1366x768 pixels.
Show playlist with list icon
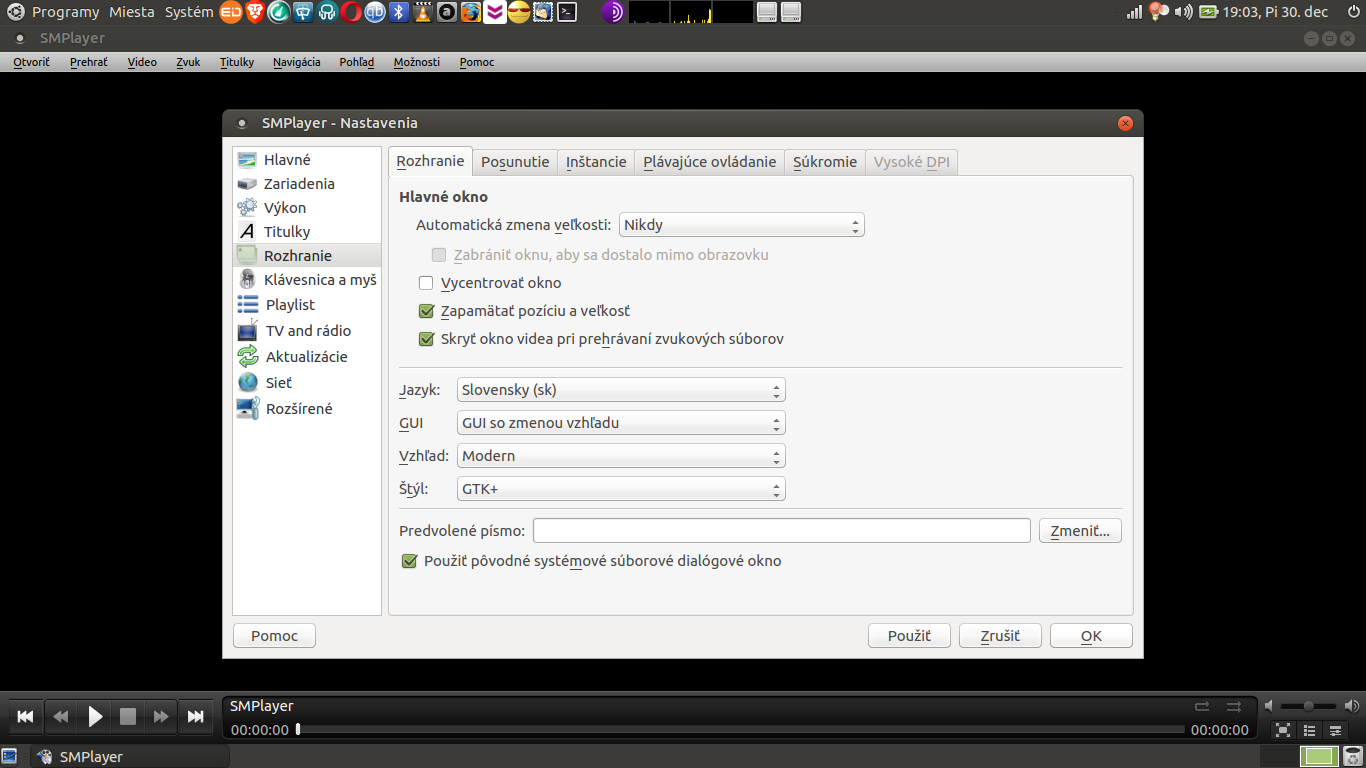pos(1309,730)
